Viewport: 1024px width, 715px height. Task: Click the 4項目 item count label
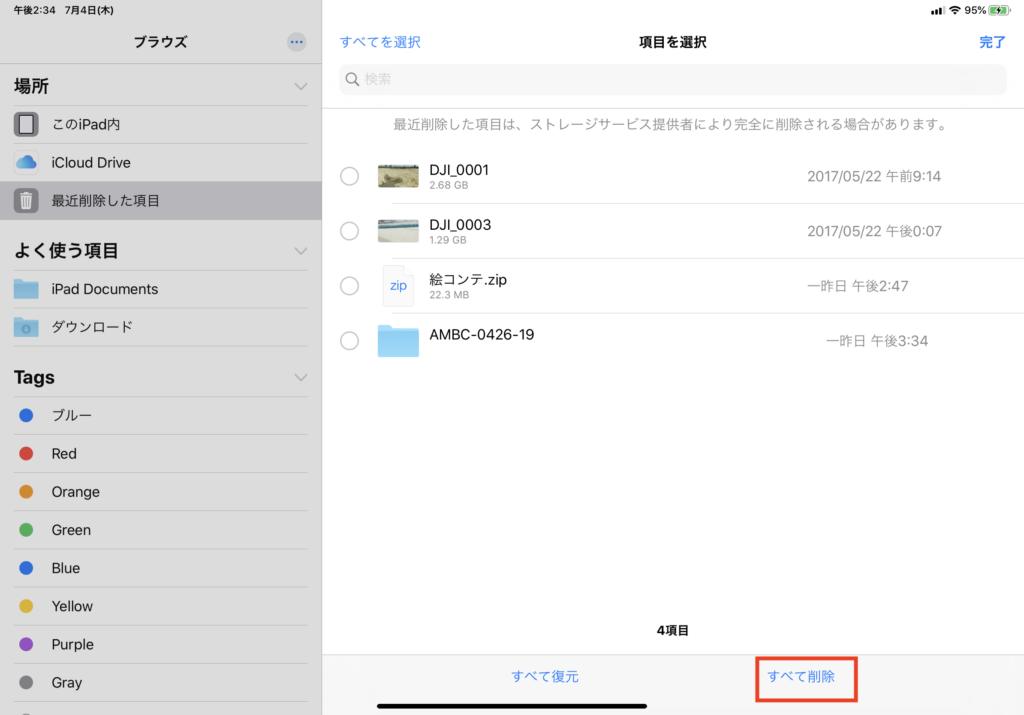673,630
